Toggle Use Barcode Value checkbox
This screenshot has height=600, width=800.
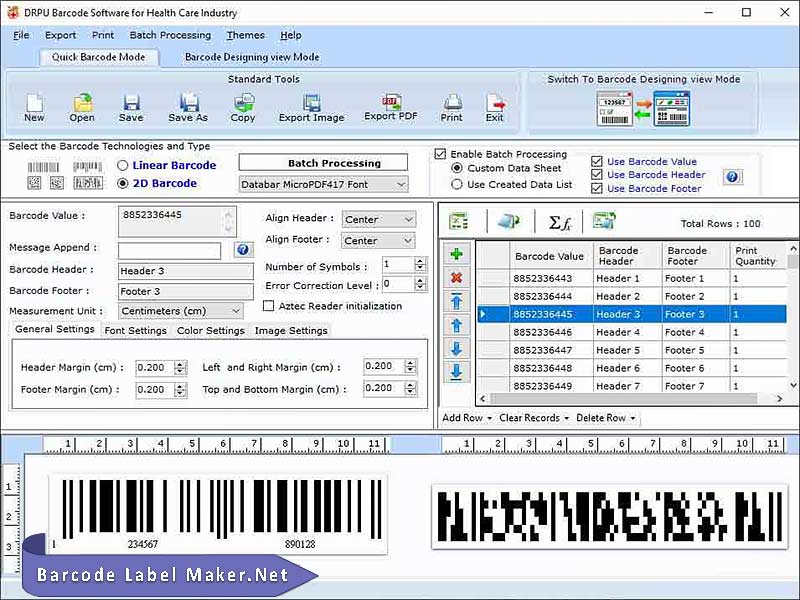(x=596, y=161)
